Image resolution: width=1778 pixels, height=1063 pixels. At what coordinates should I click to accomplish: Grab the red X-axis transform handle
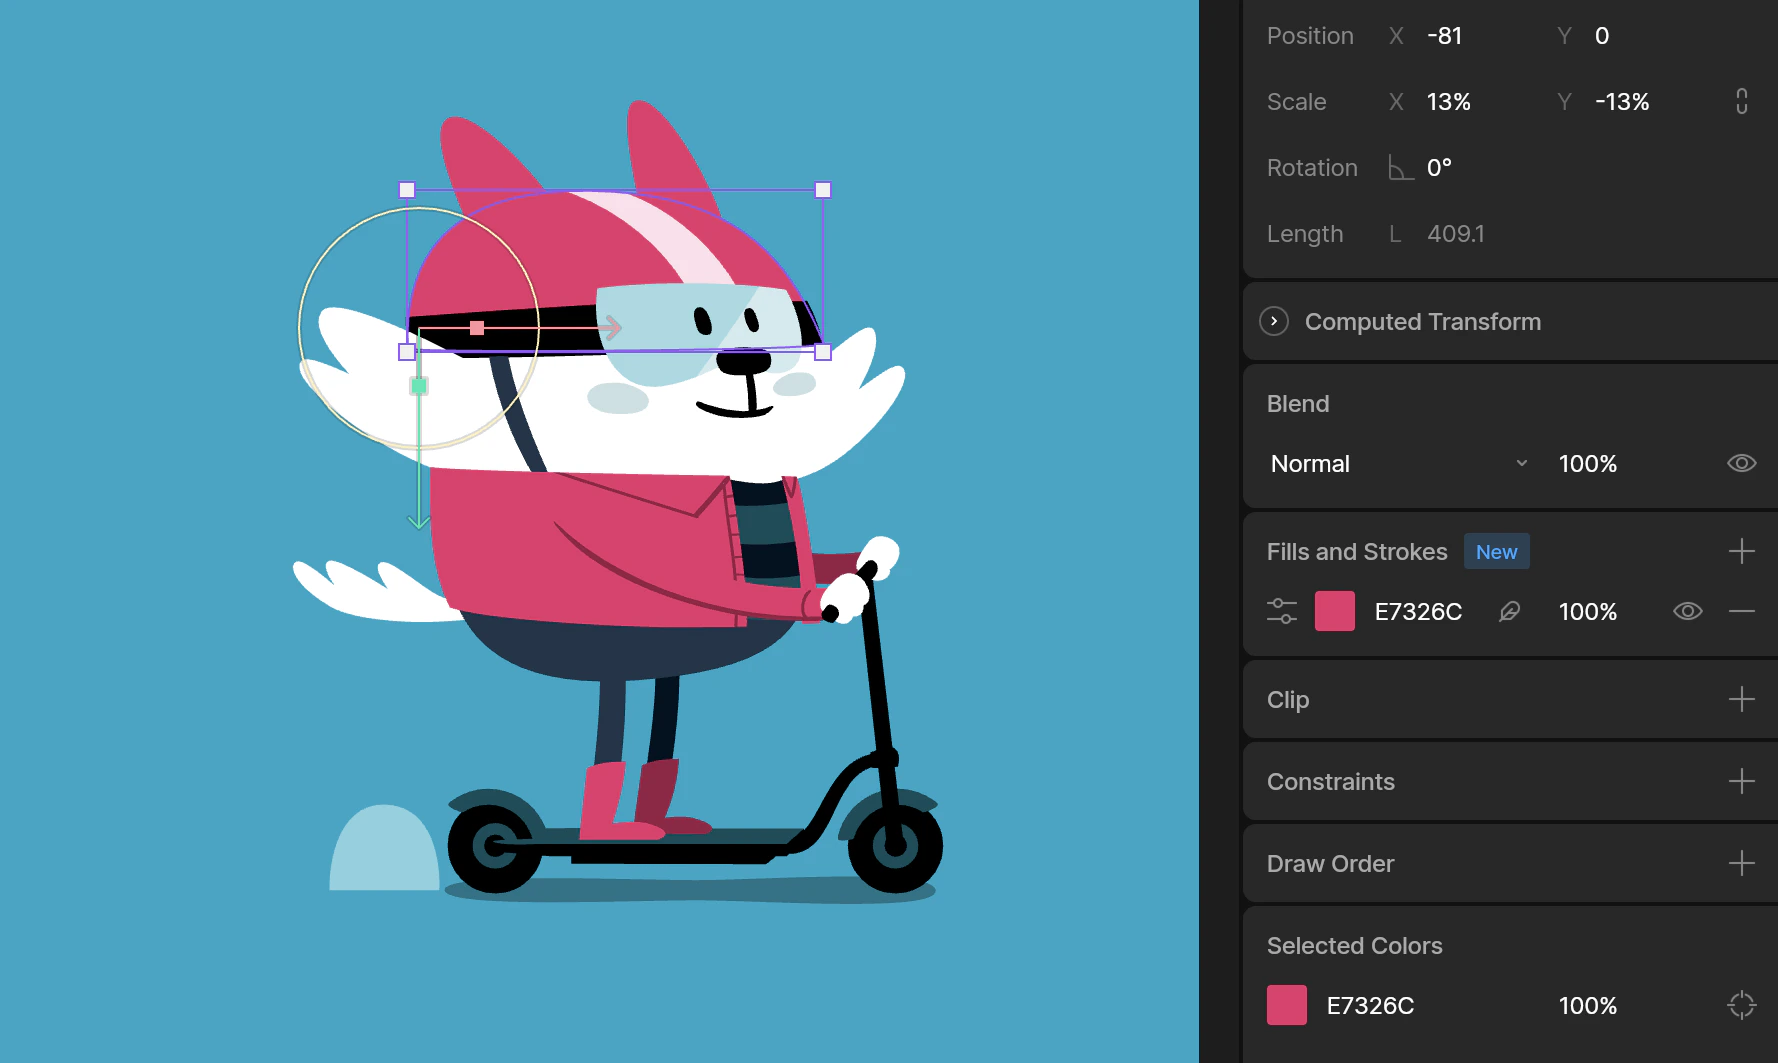pos(477,328)
